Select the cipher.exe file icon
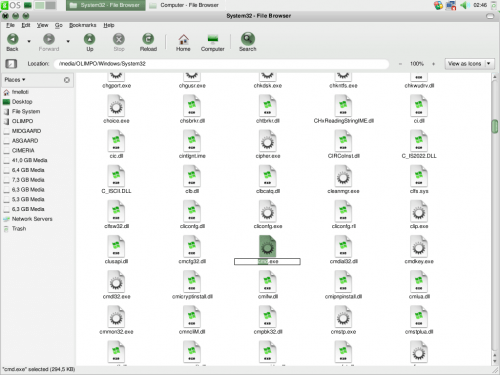This screenshot has height=375, width=500. pos(268,142)
